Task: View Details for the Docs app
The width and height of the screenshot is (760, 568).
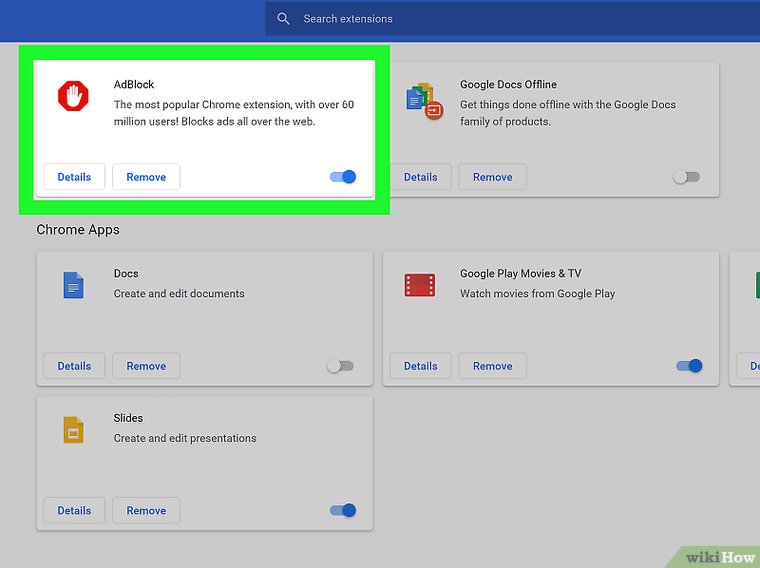Action: pos(74,366)
